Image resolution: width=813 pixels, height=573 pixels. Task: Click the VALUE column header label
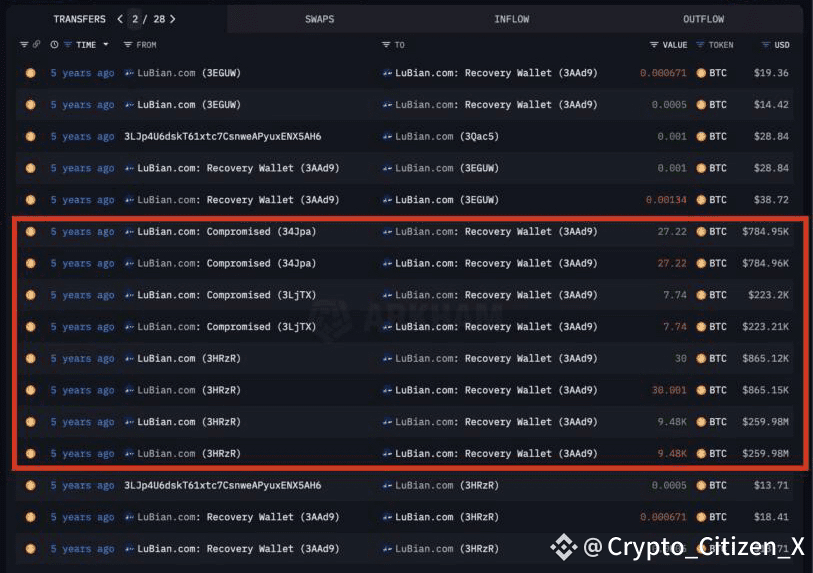675,45
